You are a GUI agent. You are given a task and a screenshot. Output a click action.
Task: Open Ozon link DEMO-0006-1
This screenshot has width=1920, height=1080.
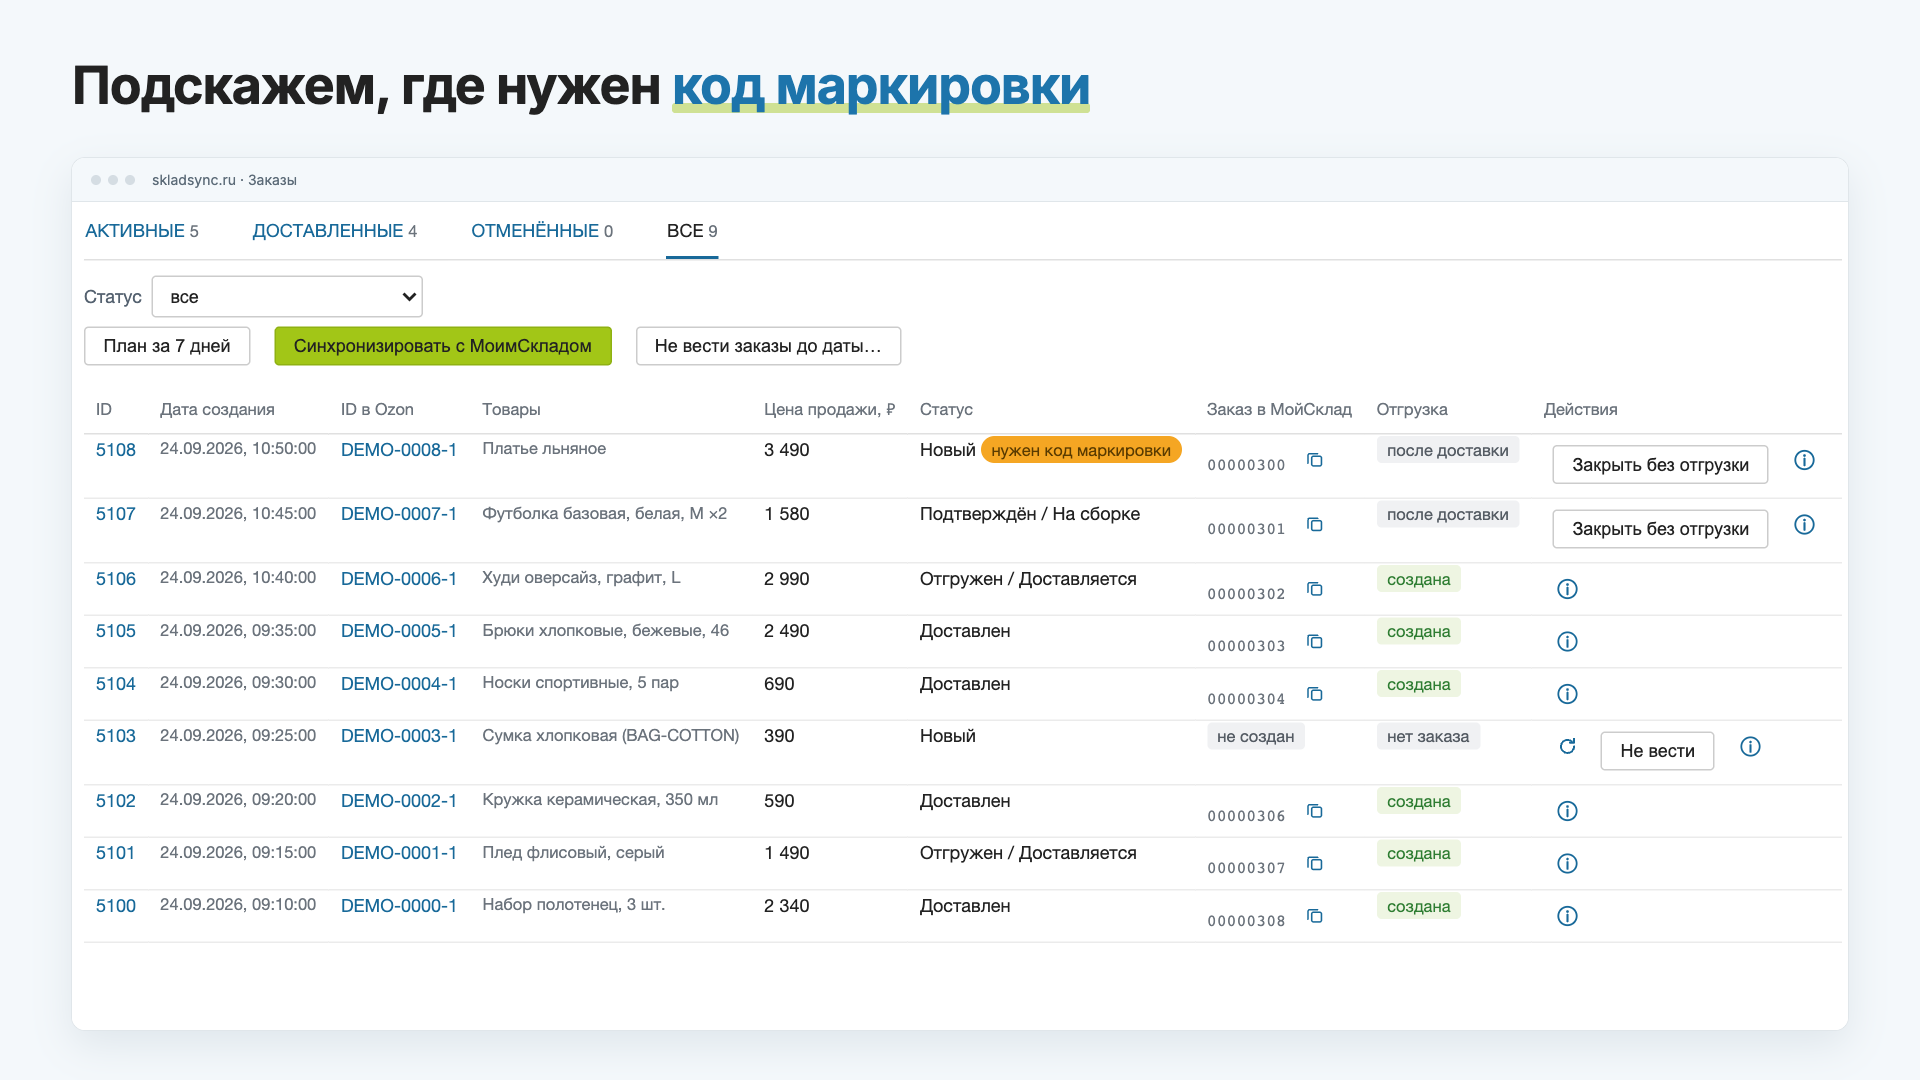coord(399,579)
